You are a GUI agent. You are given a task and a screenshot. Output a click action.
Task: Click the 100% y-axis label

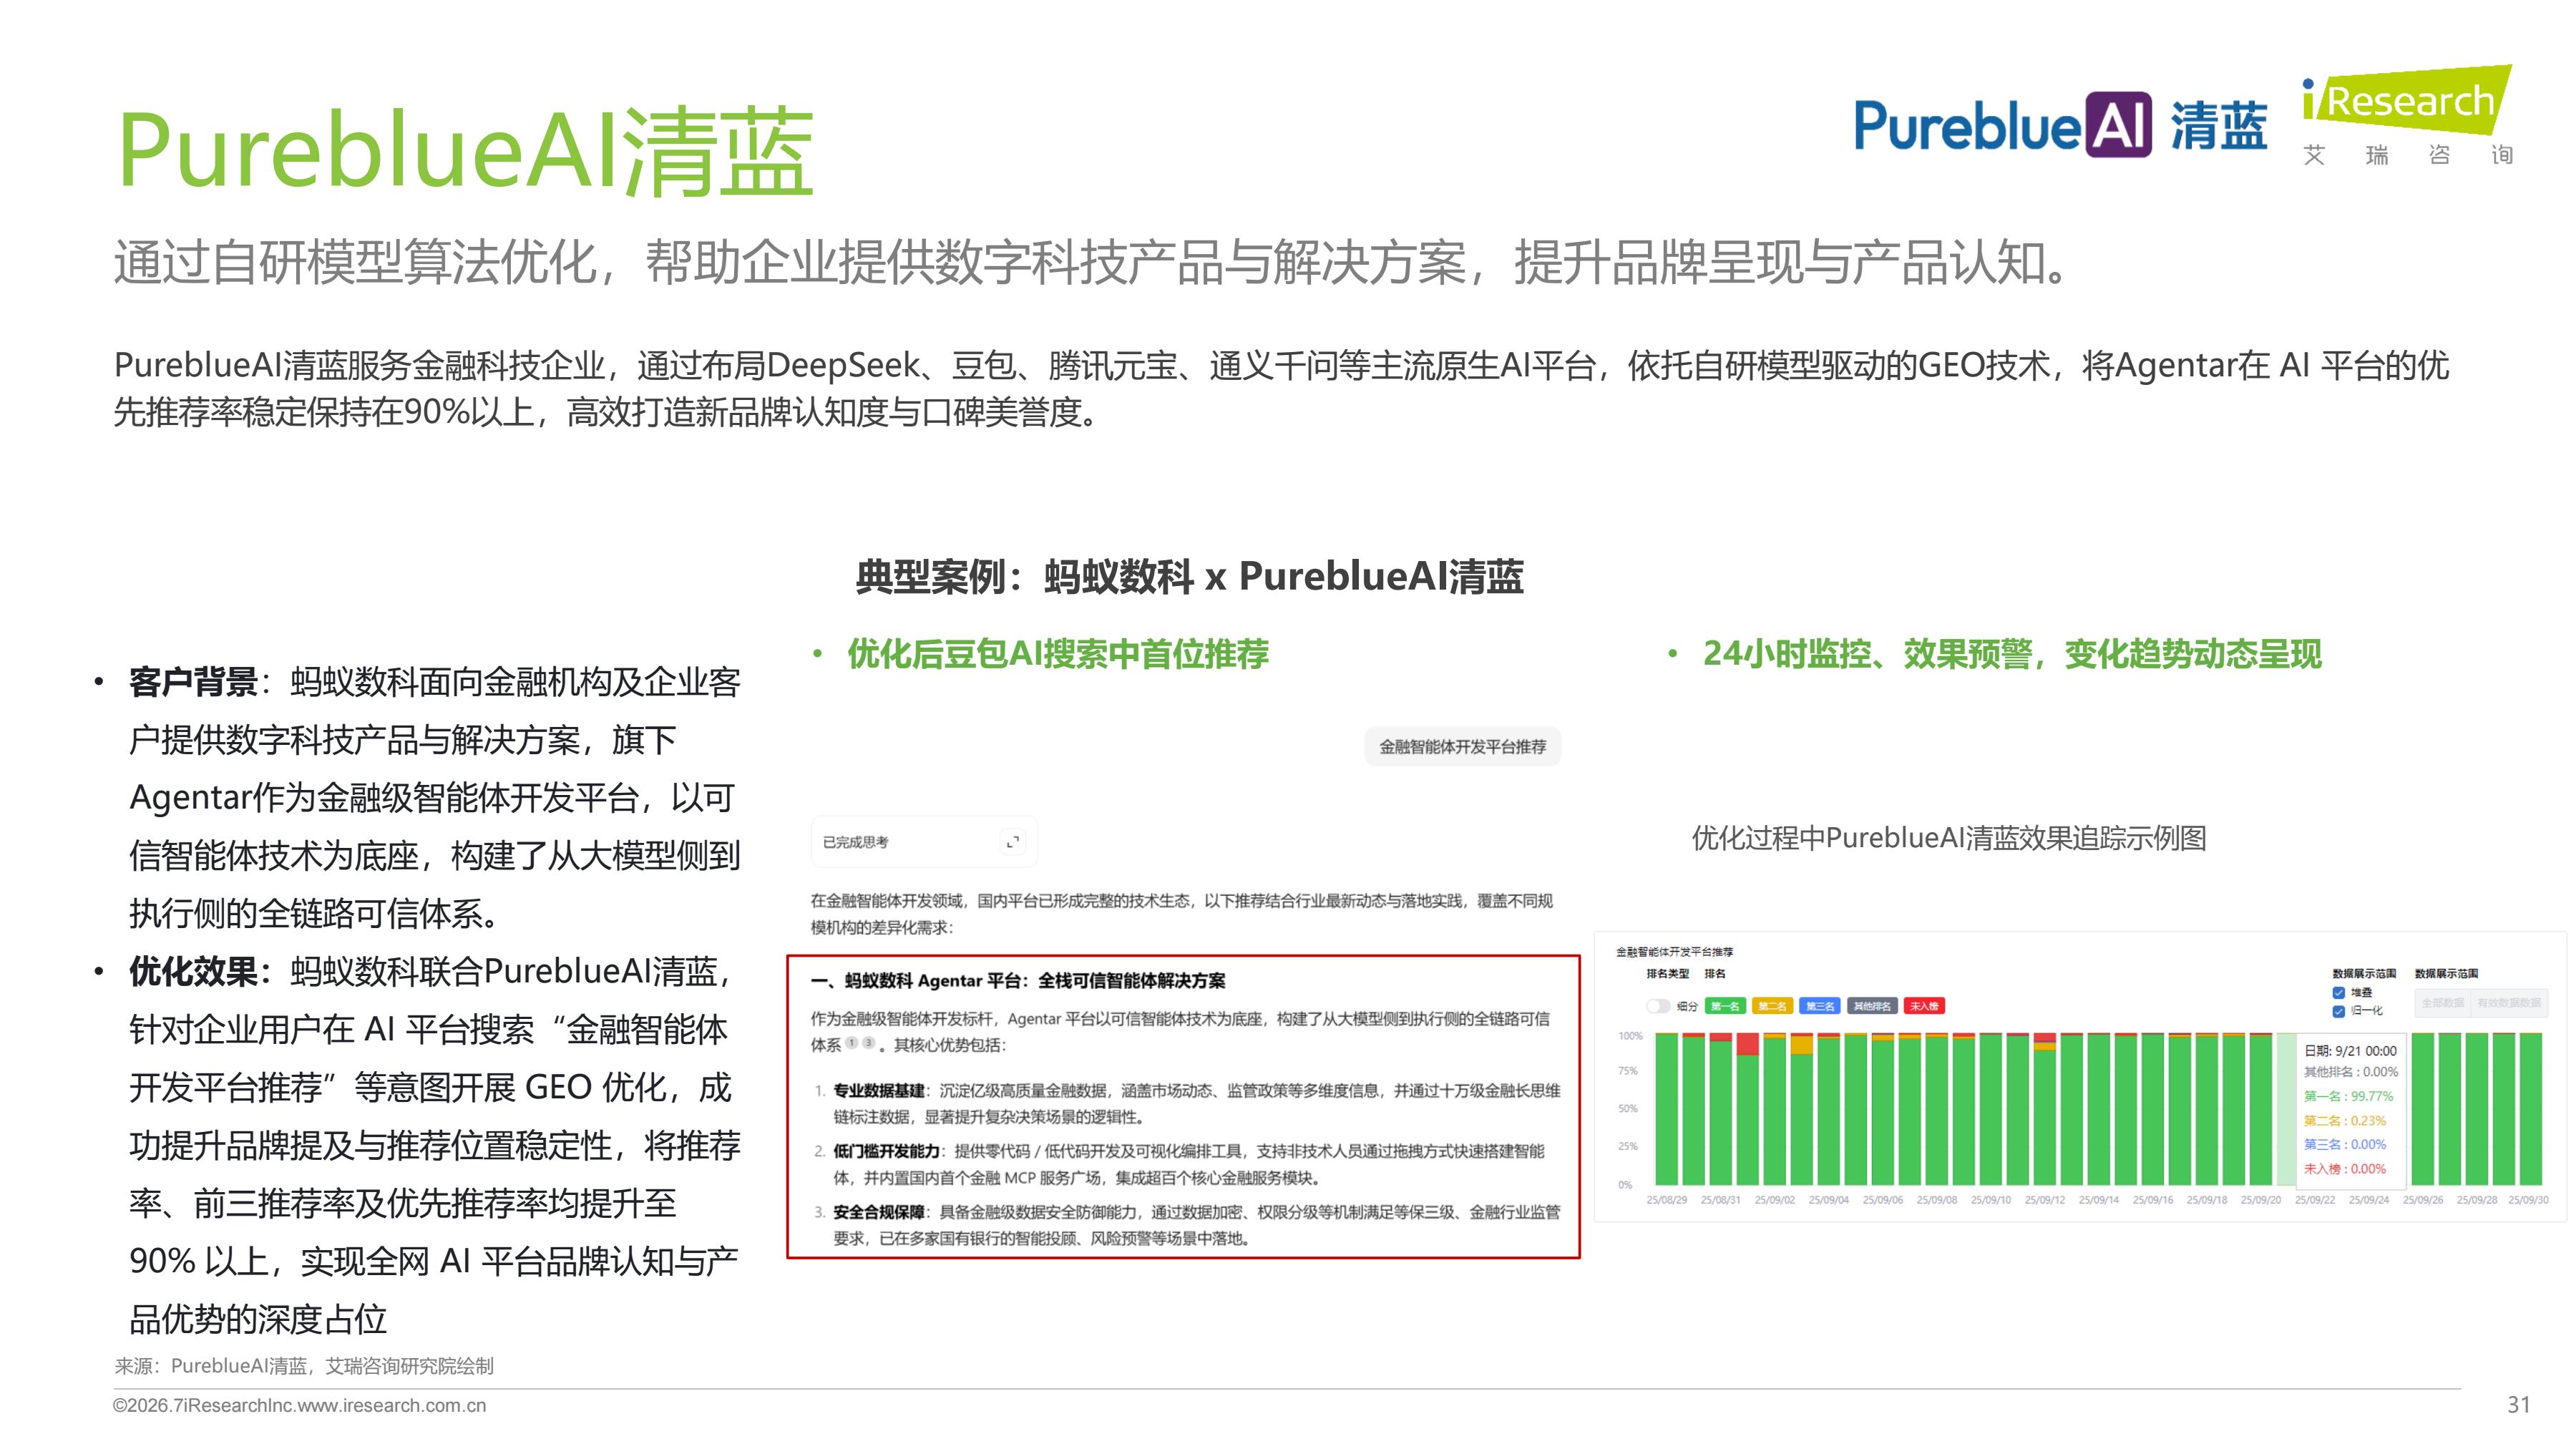1630,1036
